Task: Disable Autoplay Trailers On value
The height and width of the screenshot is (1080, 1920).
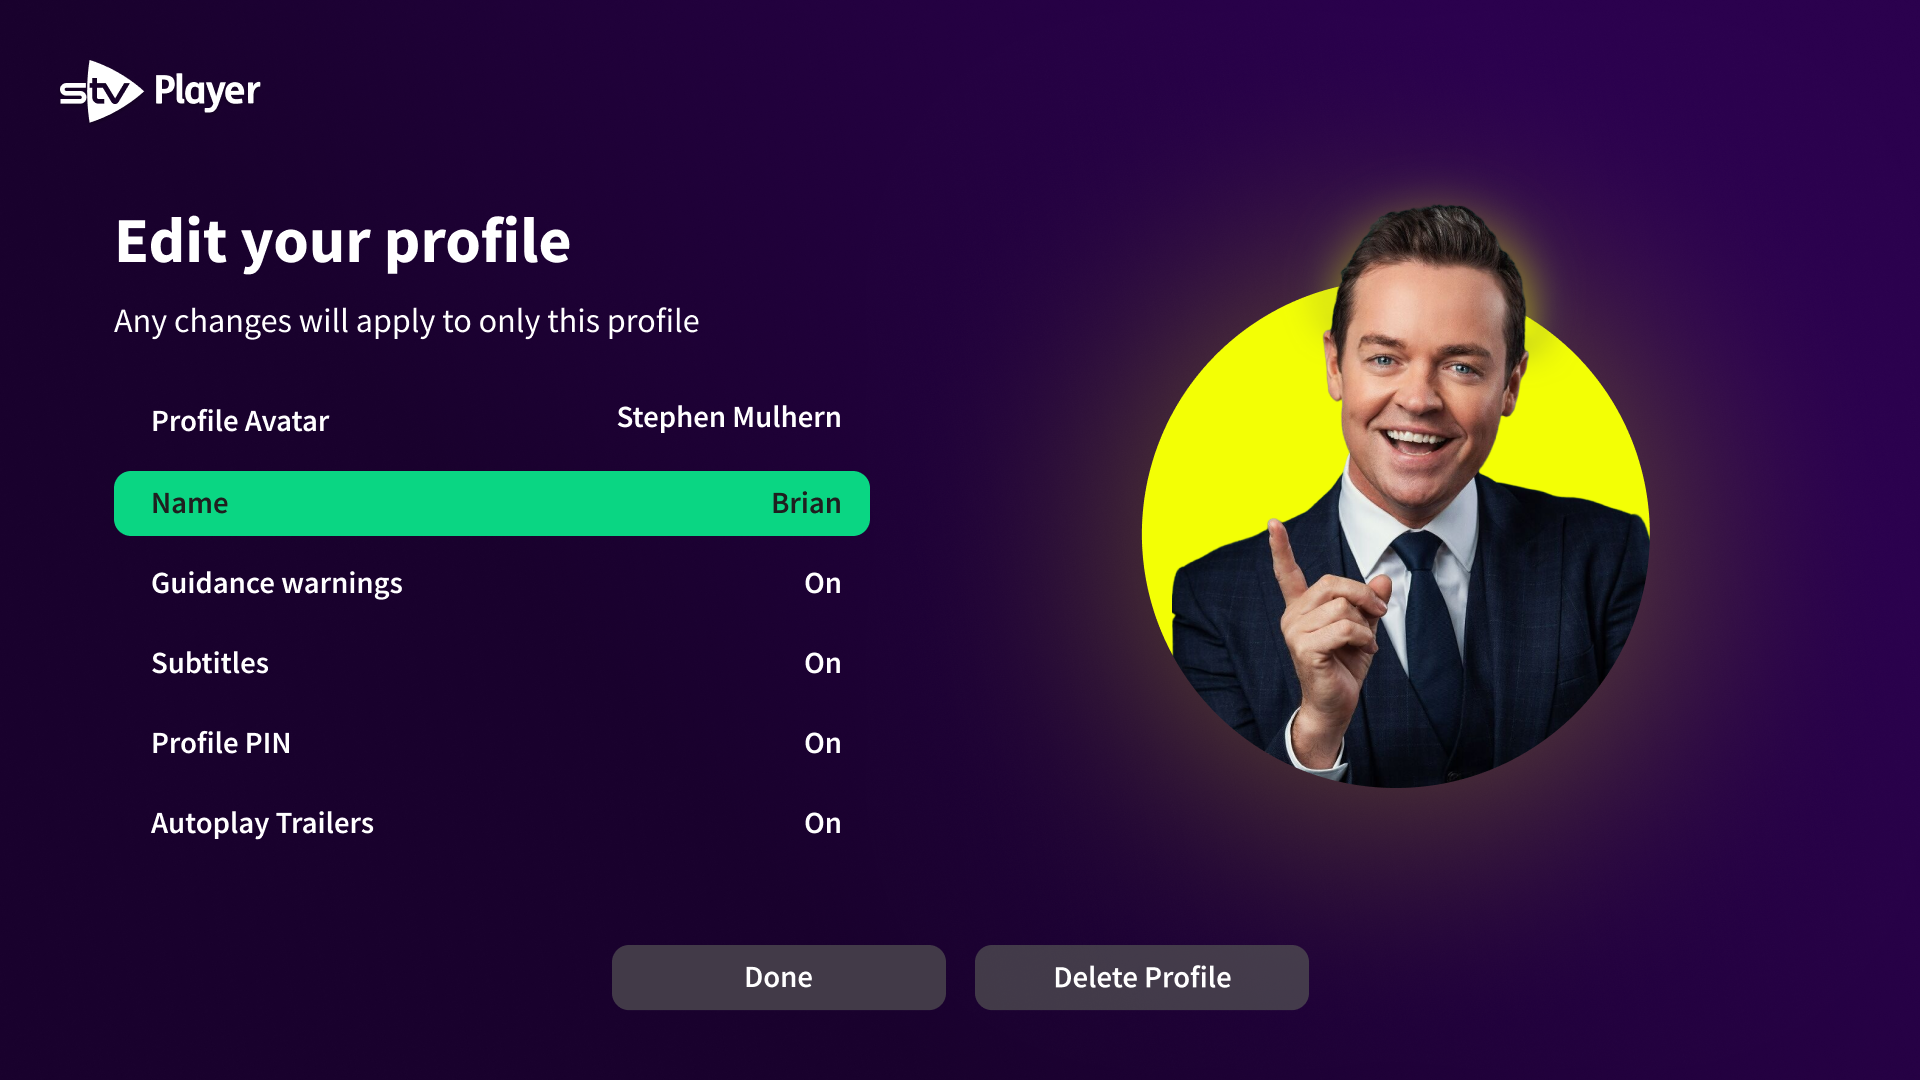Action: (x=822, y=823)
